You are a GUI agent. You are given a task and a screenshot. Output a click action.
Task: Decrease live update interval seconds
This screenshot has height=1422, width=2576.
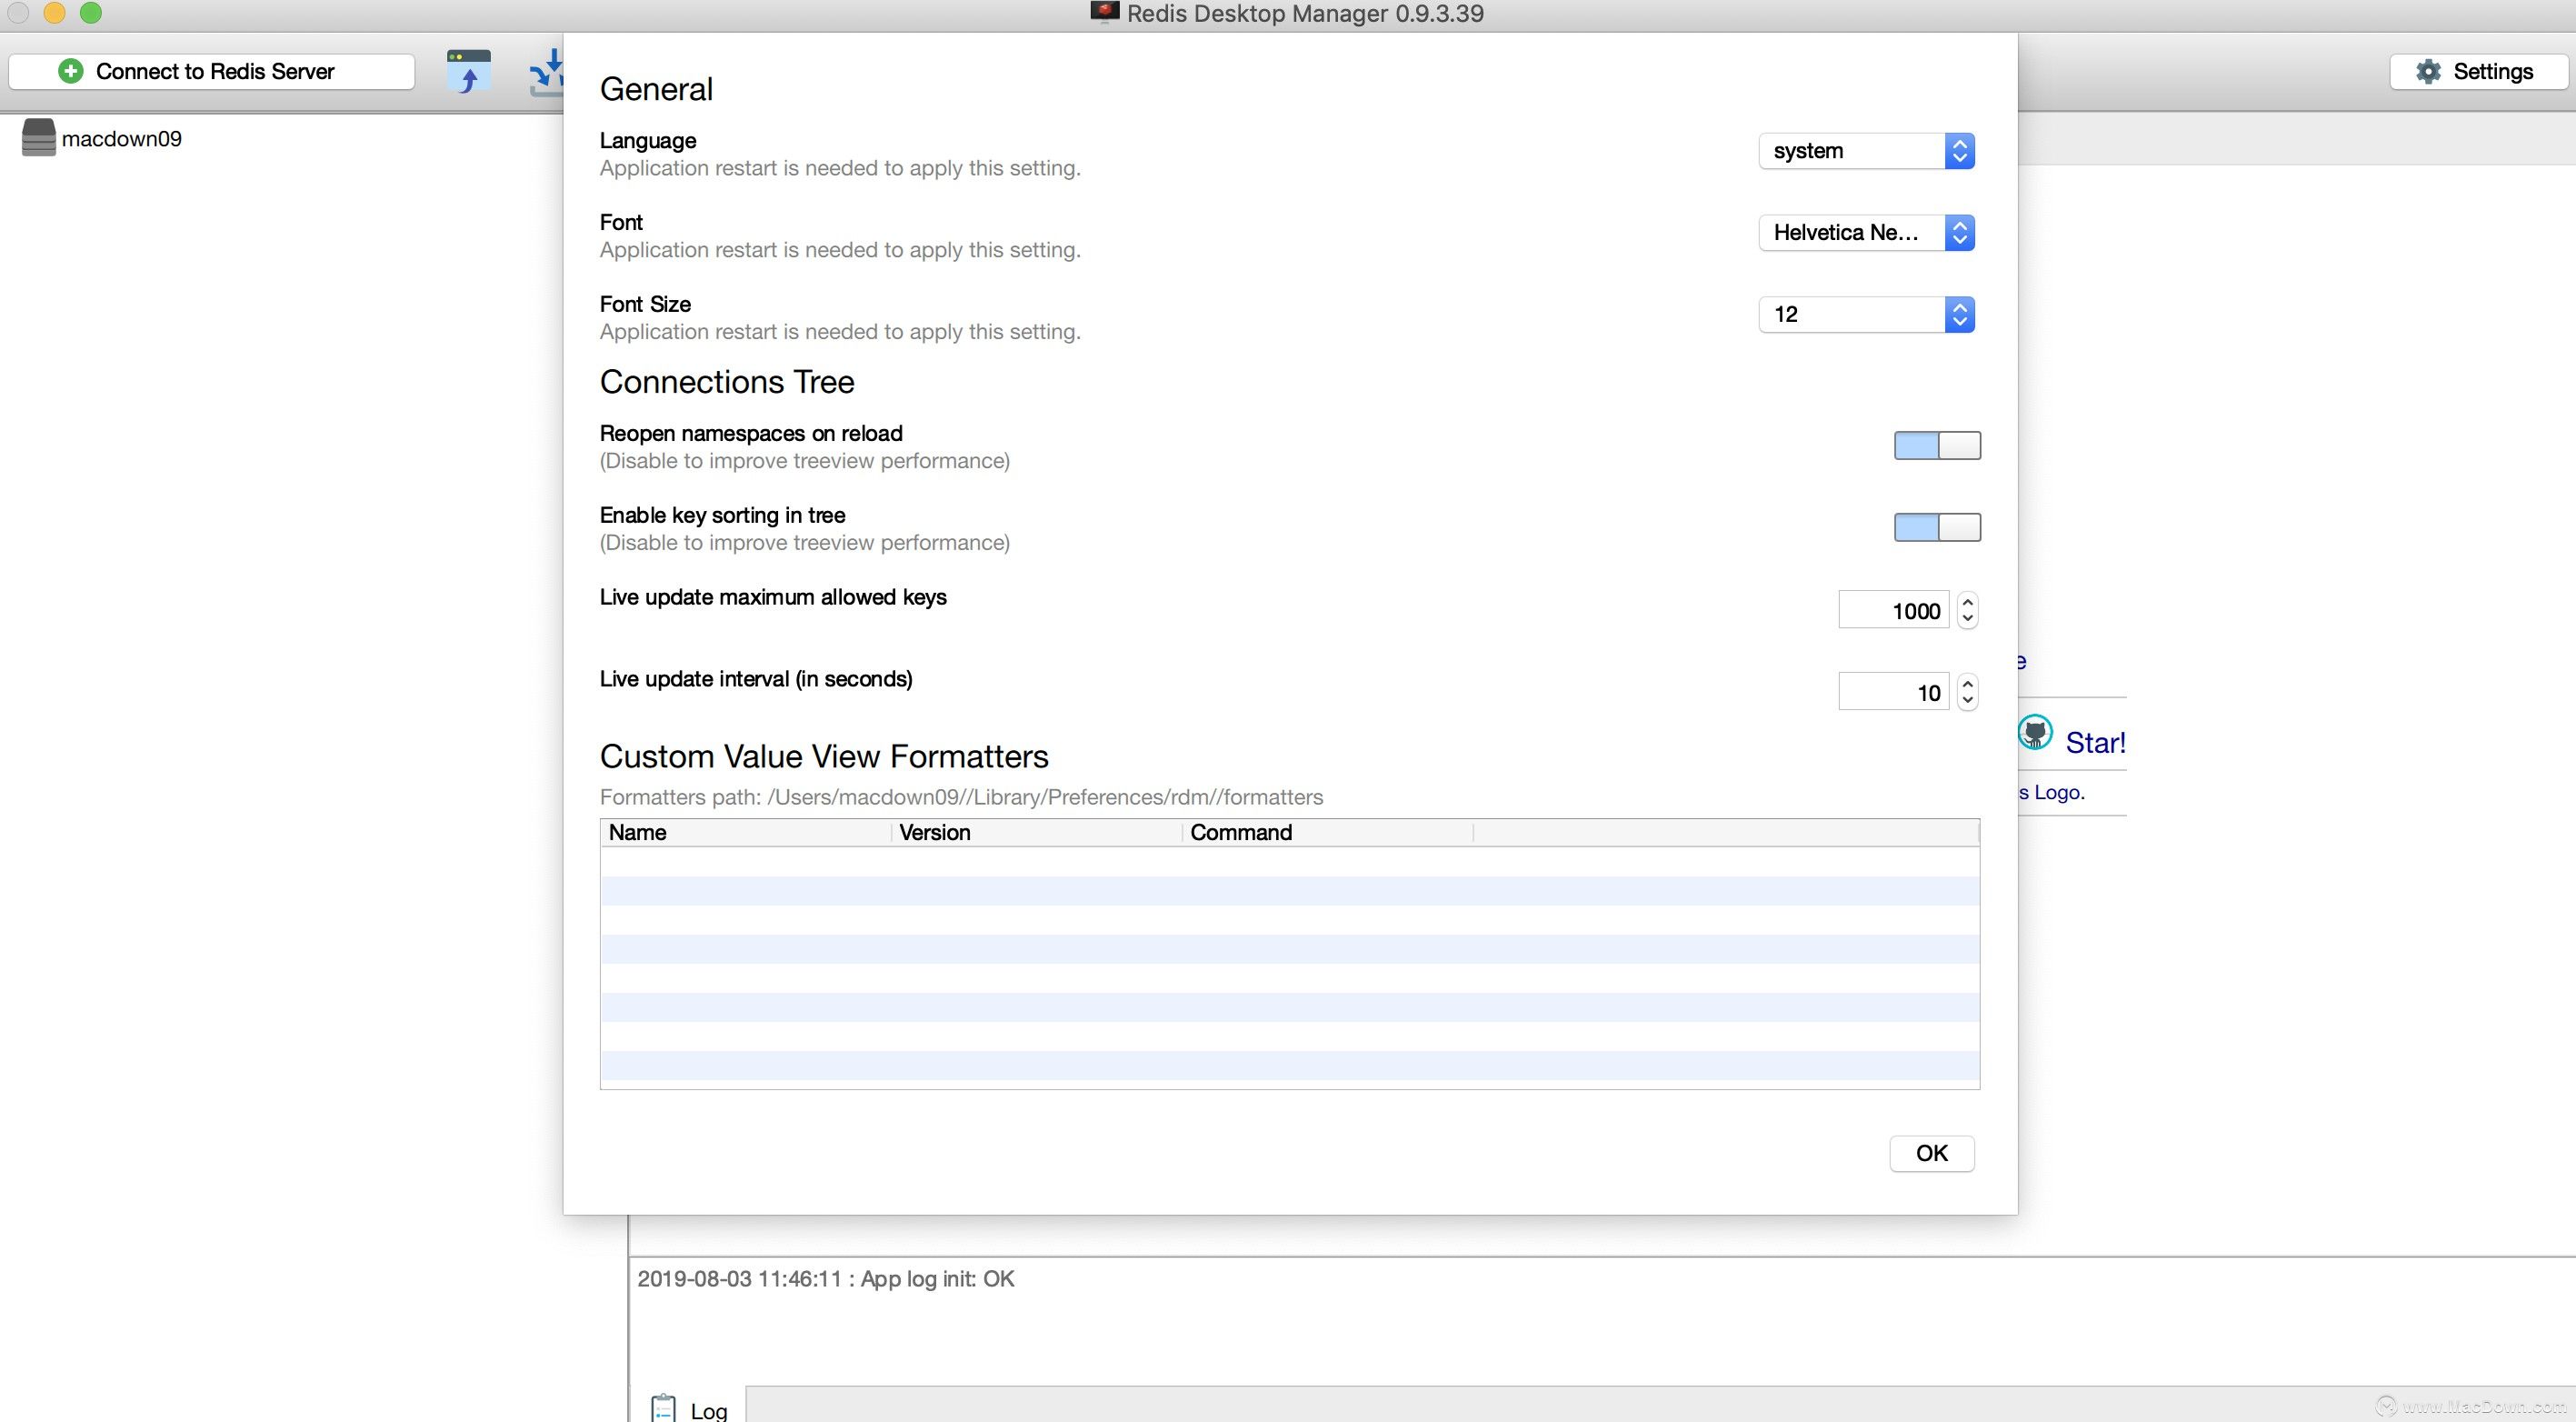1967,701
